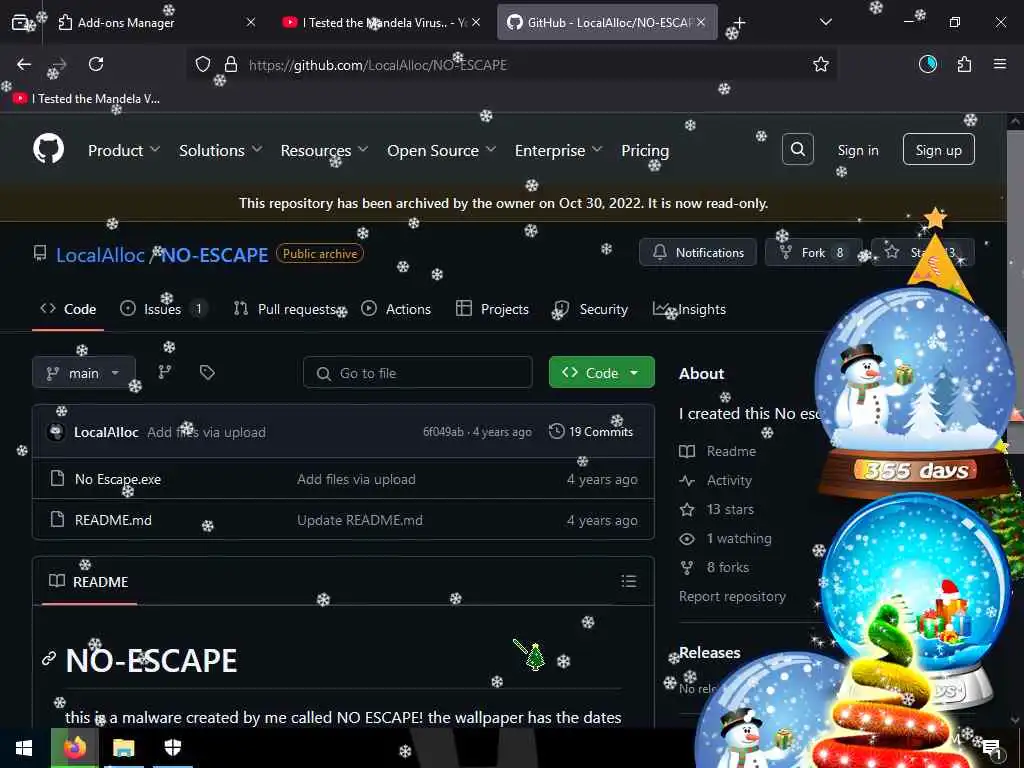Click the Firefox View icon
The height and width of the screenshot is (768, 1024).
point(20,22)
